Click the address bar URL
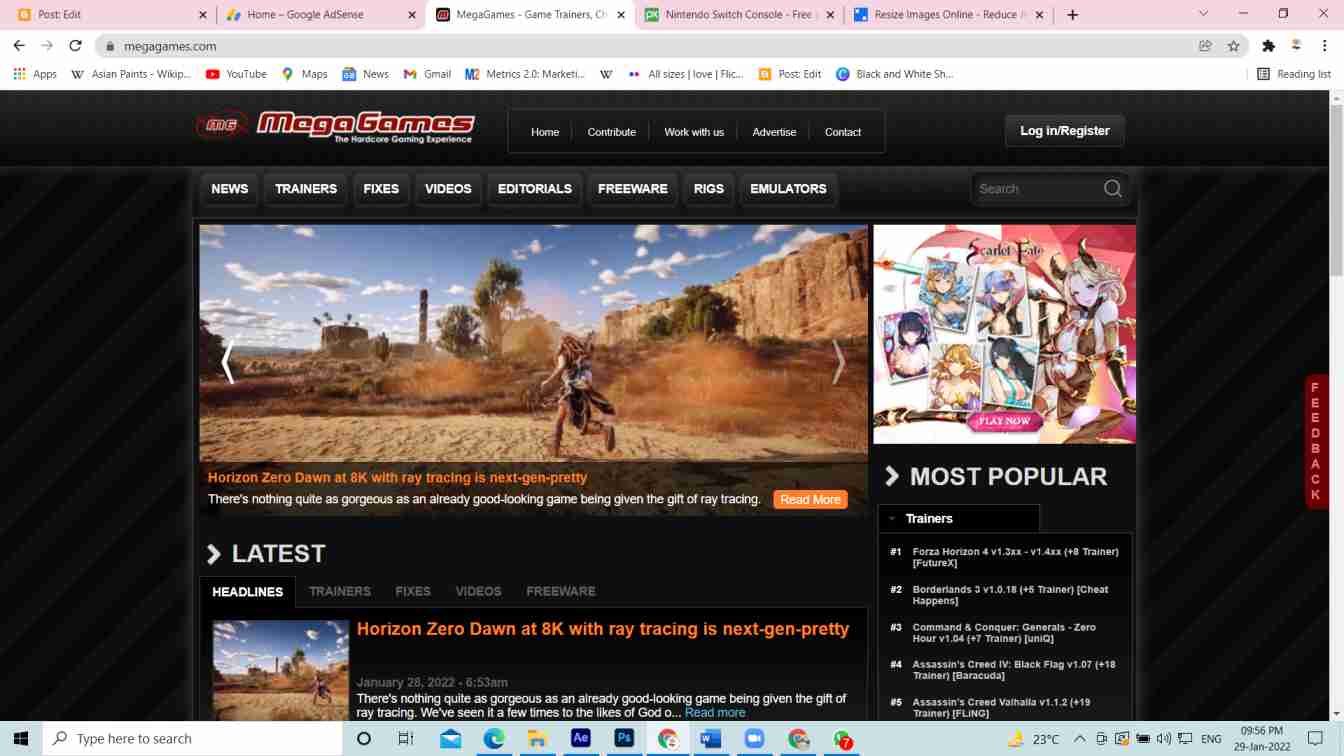This screenshot has height=756, width=1344. [170, 46]
